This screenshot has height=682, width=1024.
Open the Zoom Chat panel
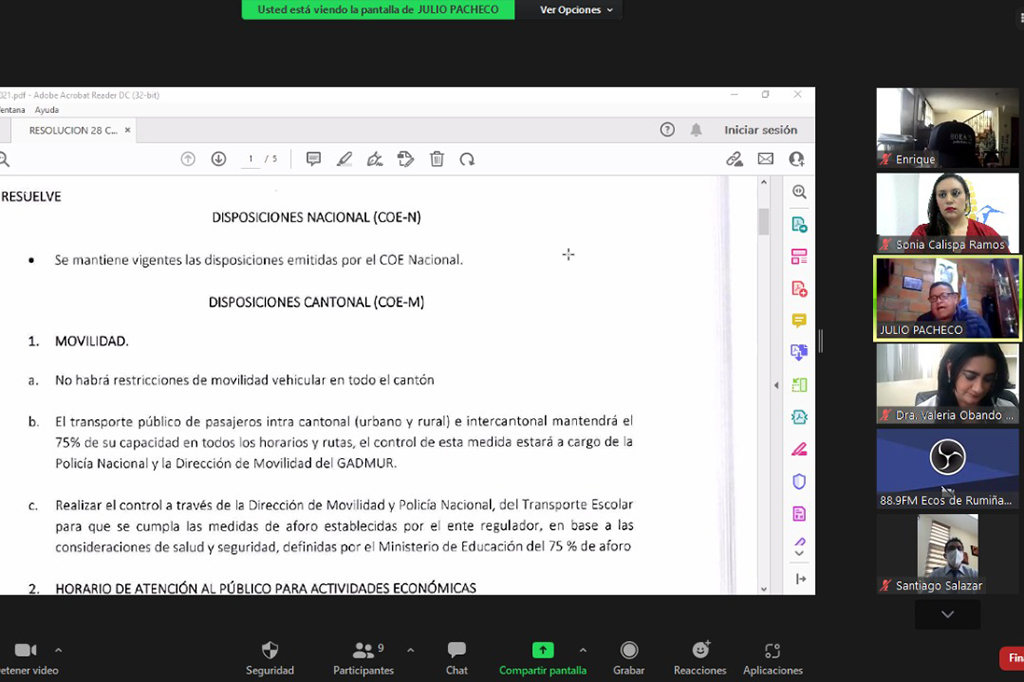coord(457,651)
